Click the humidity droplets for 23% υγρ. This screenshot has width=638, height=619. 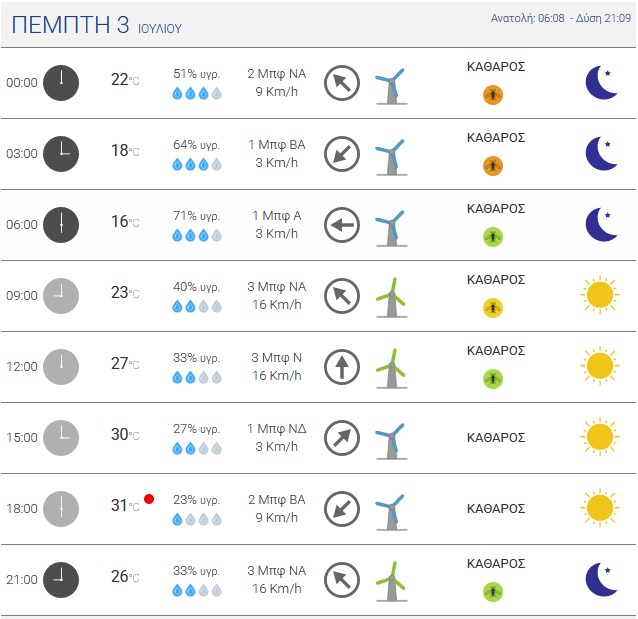197,519
